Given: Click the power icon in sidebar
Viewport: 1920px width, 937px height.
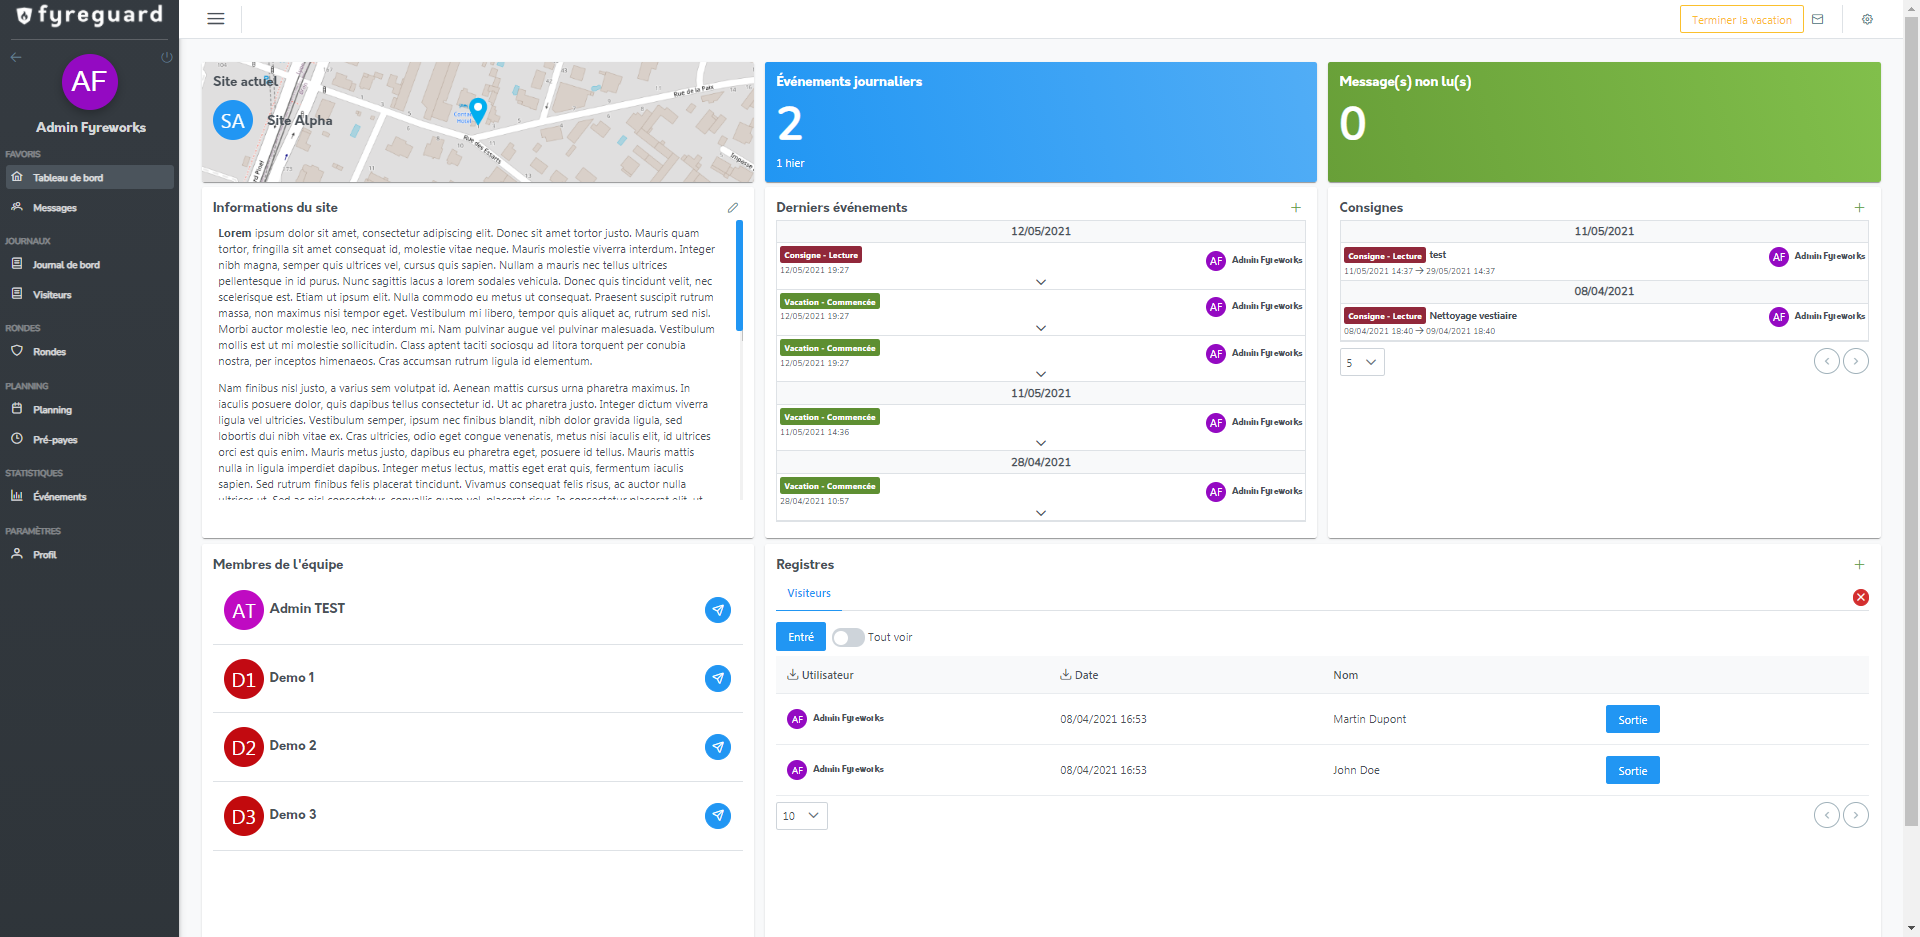Looking at the screenshot, I should [x=167, y=57].
